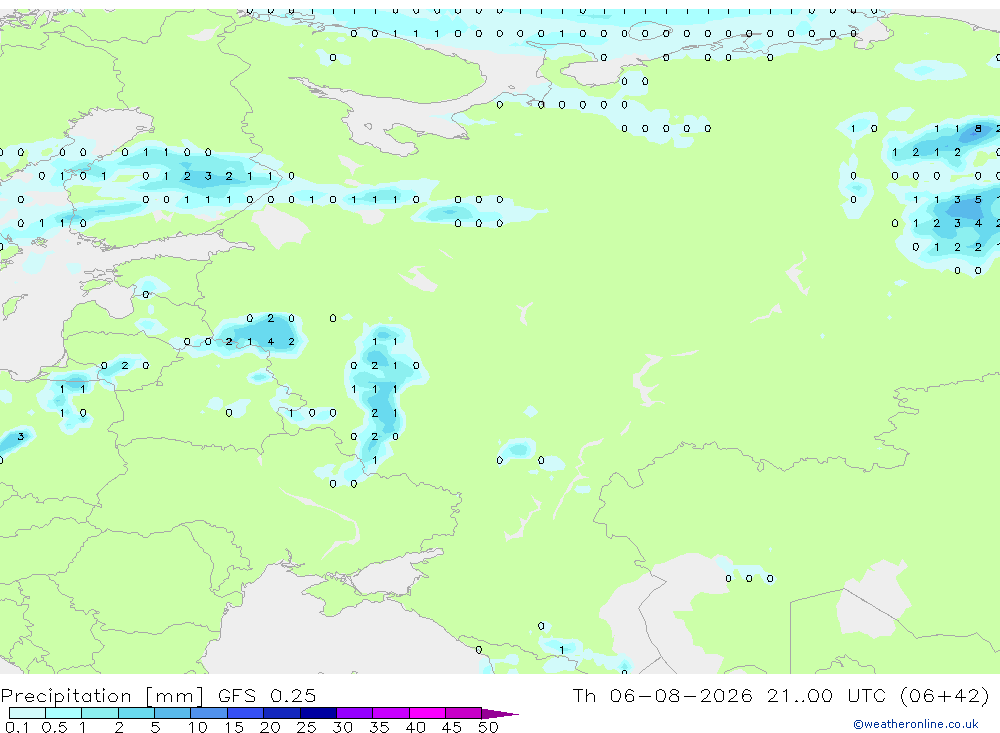Click the legend tick label '0.5'
This screenshot has width=1000, height=733.
click(54, 727)
